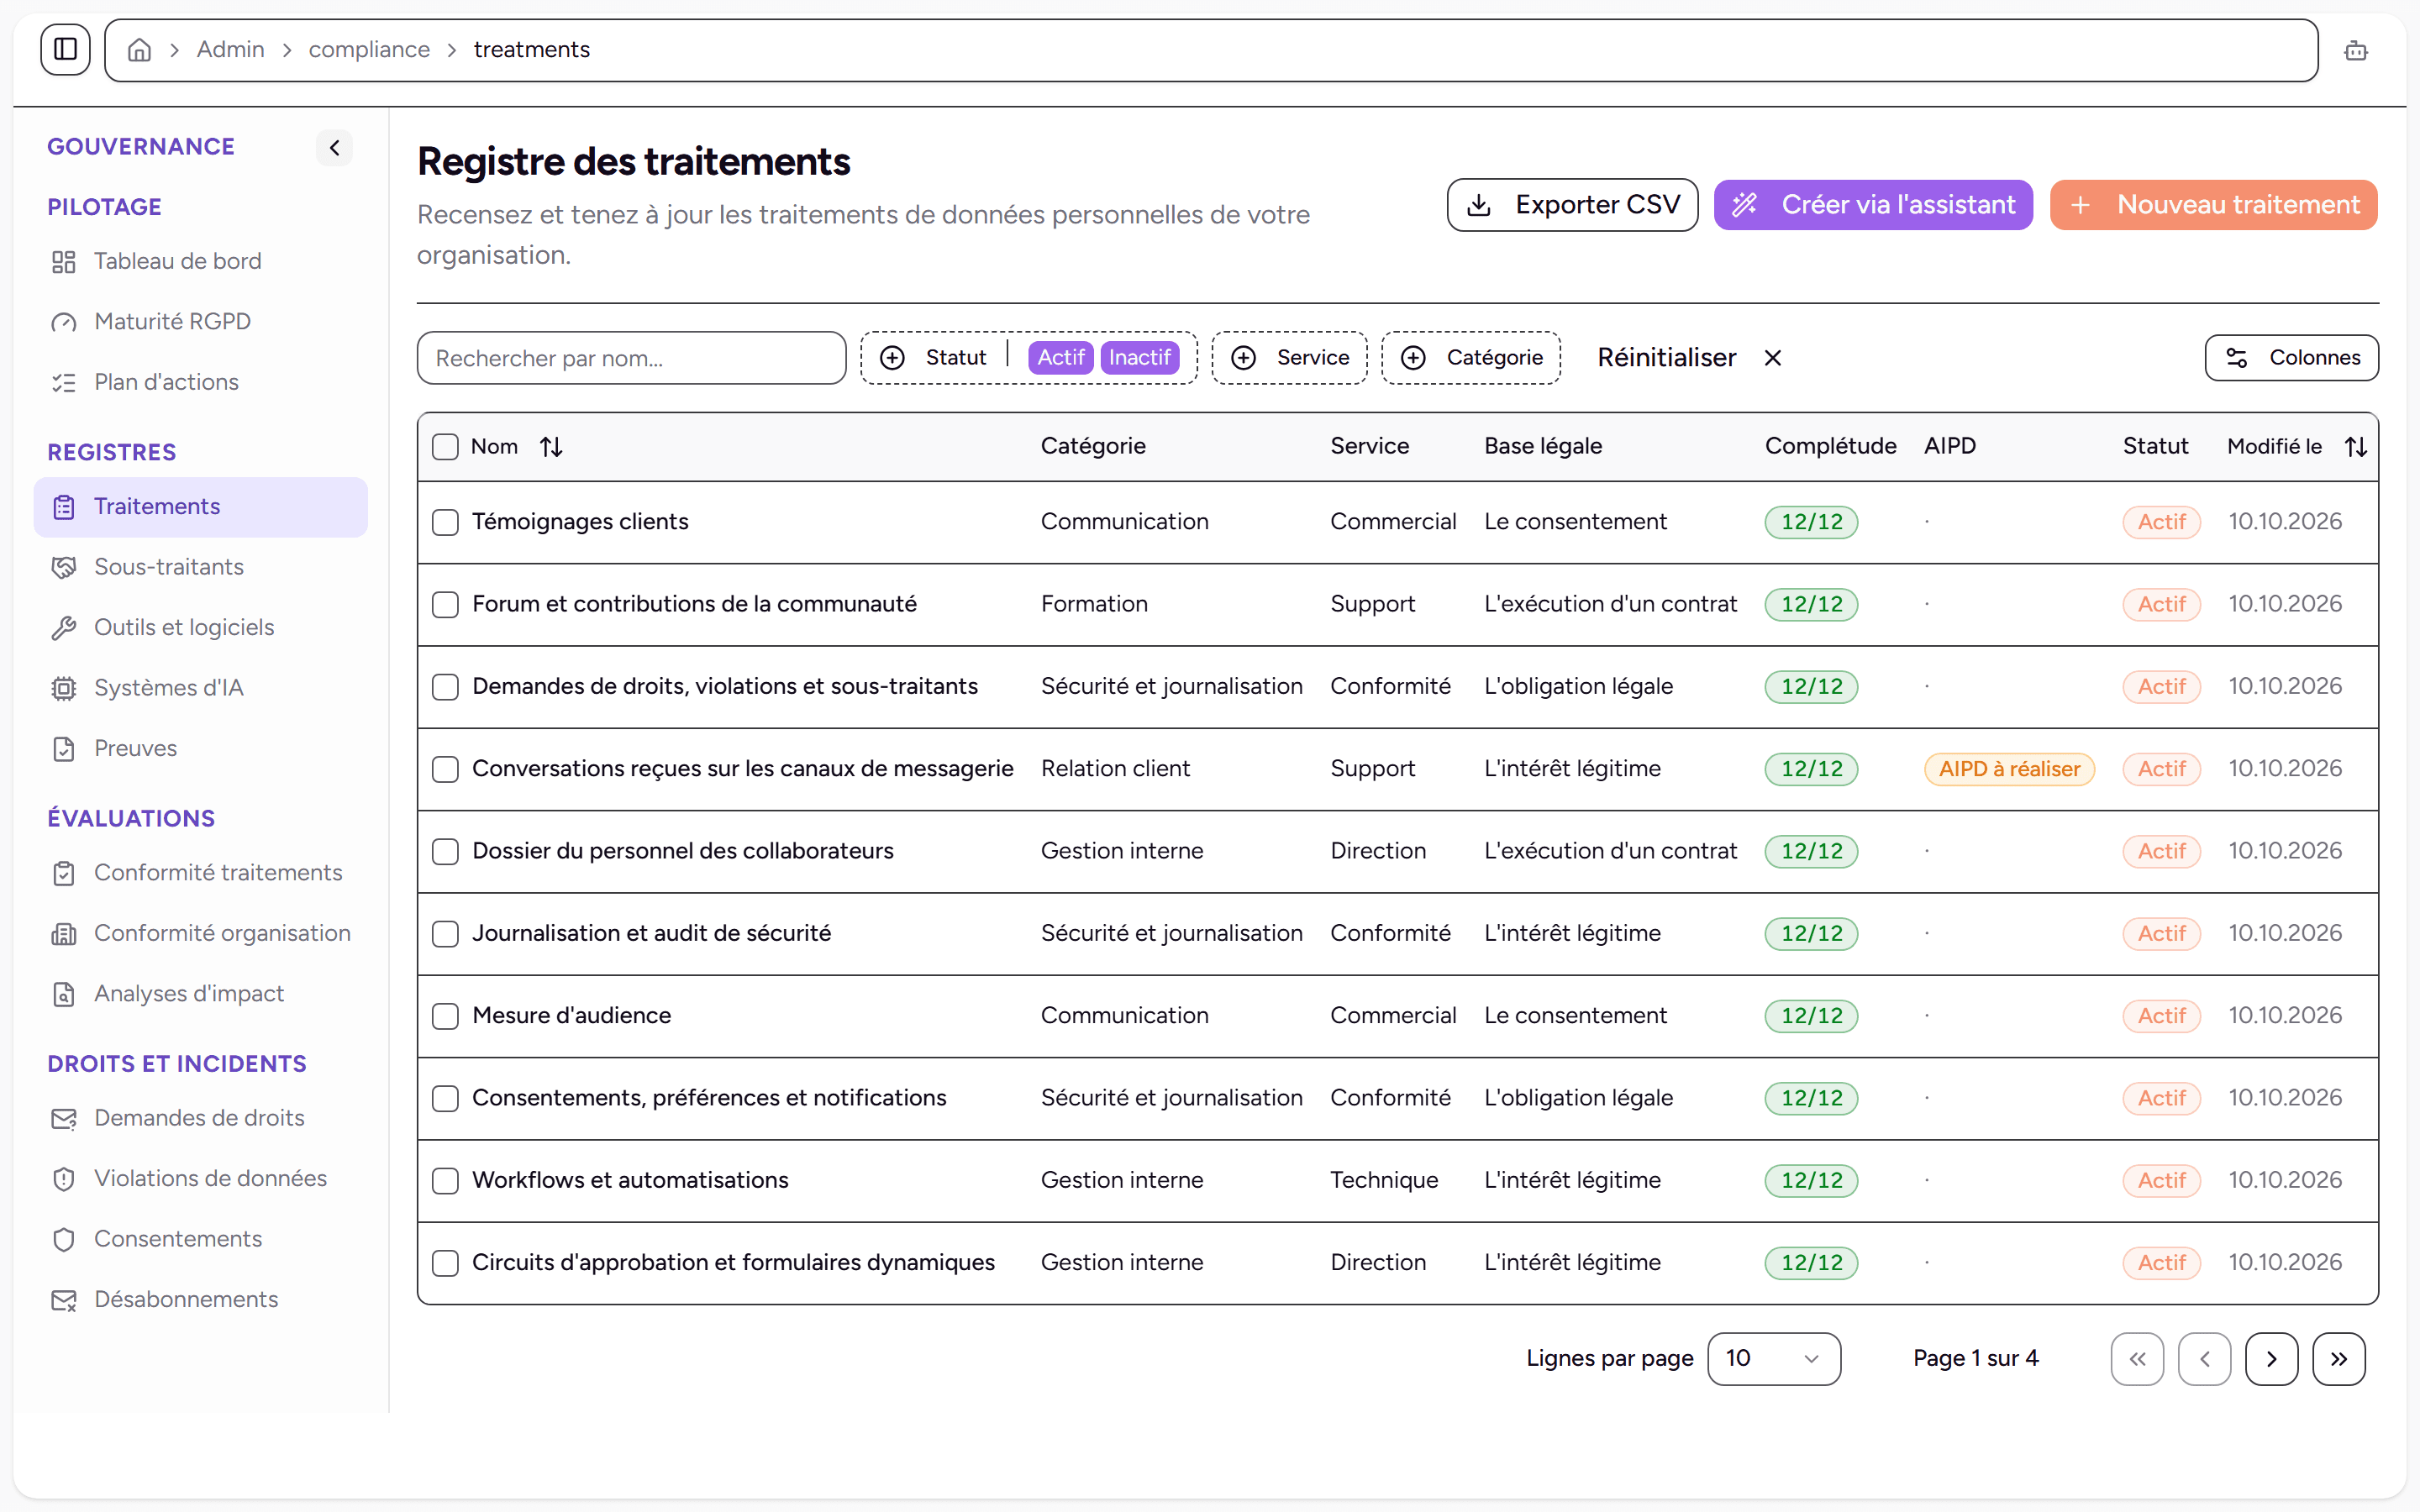This screenshot has height=1512, width=2420.
Task: Reset filters with Réinitialiser
Action: pos(1689,358)
